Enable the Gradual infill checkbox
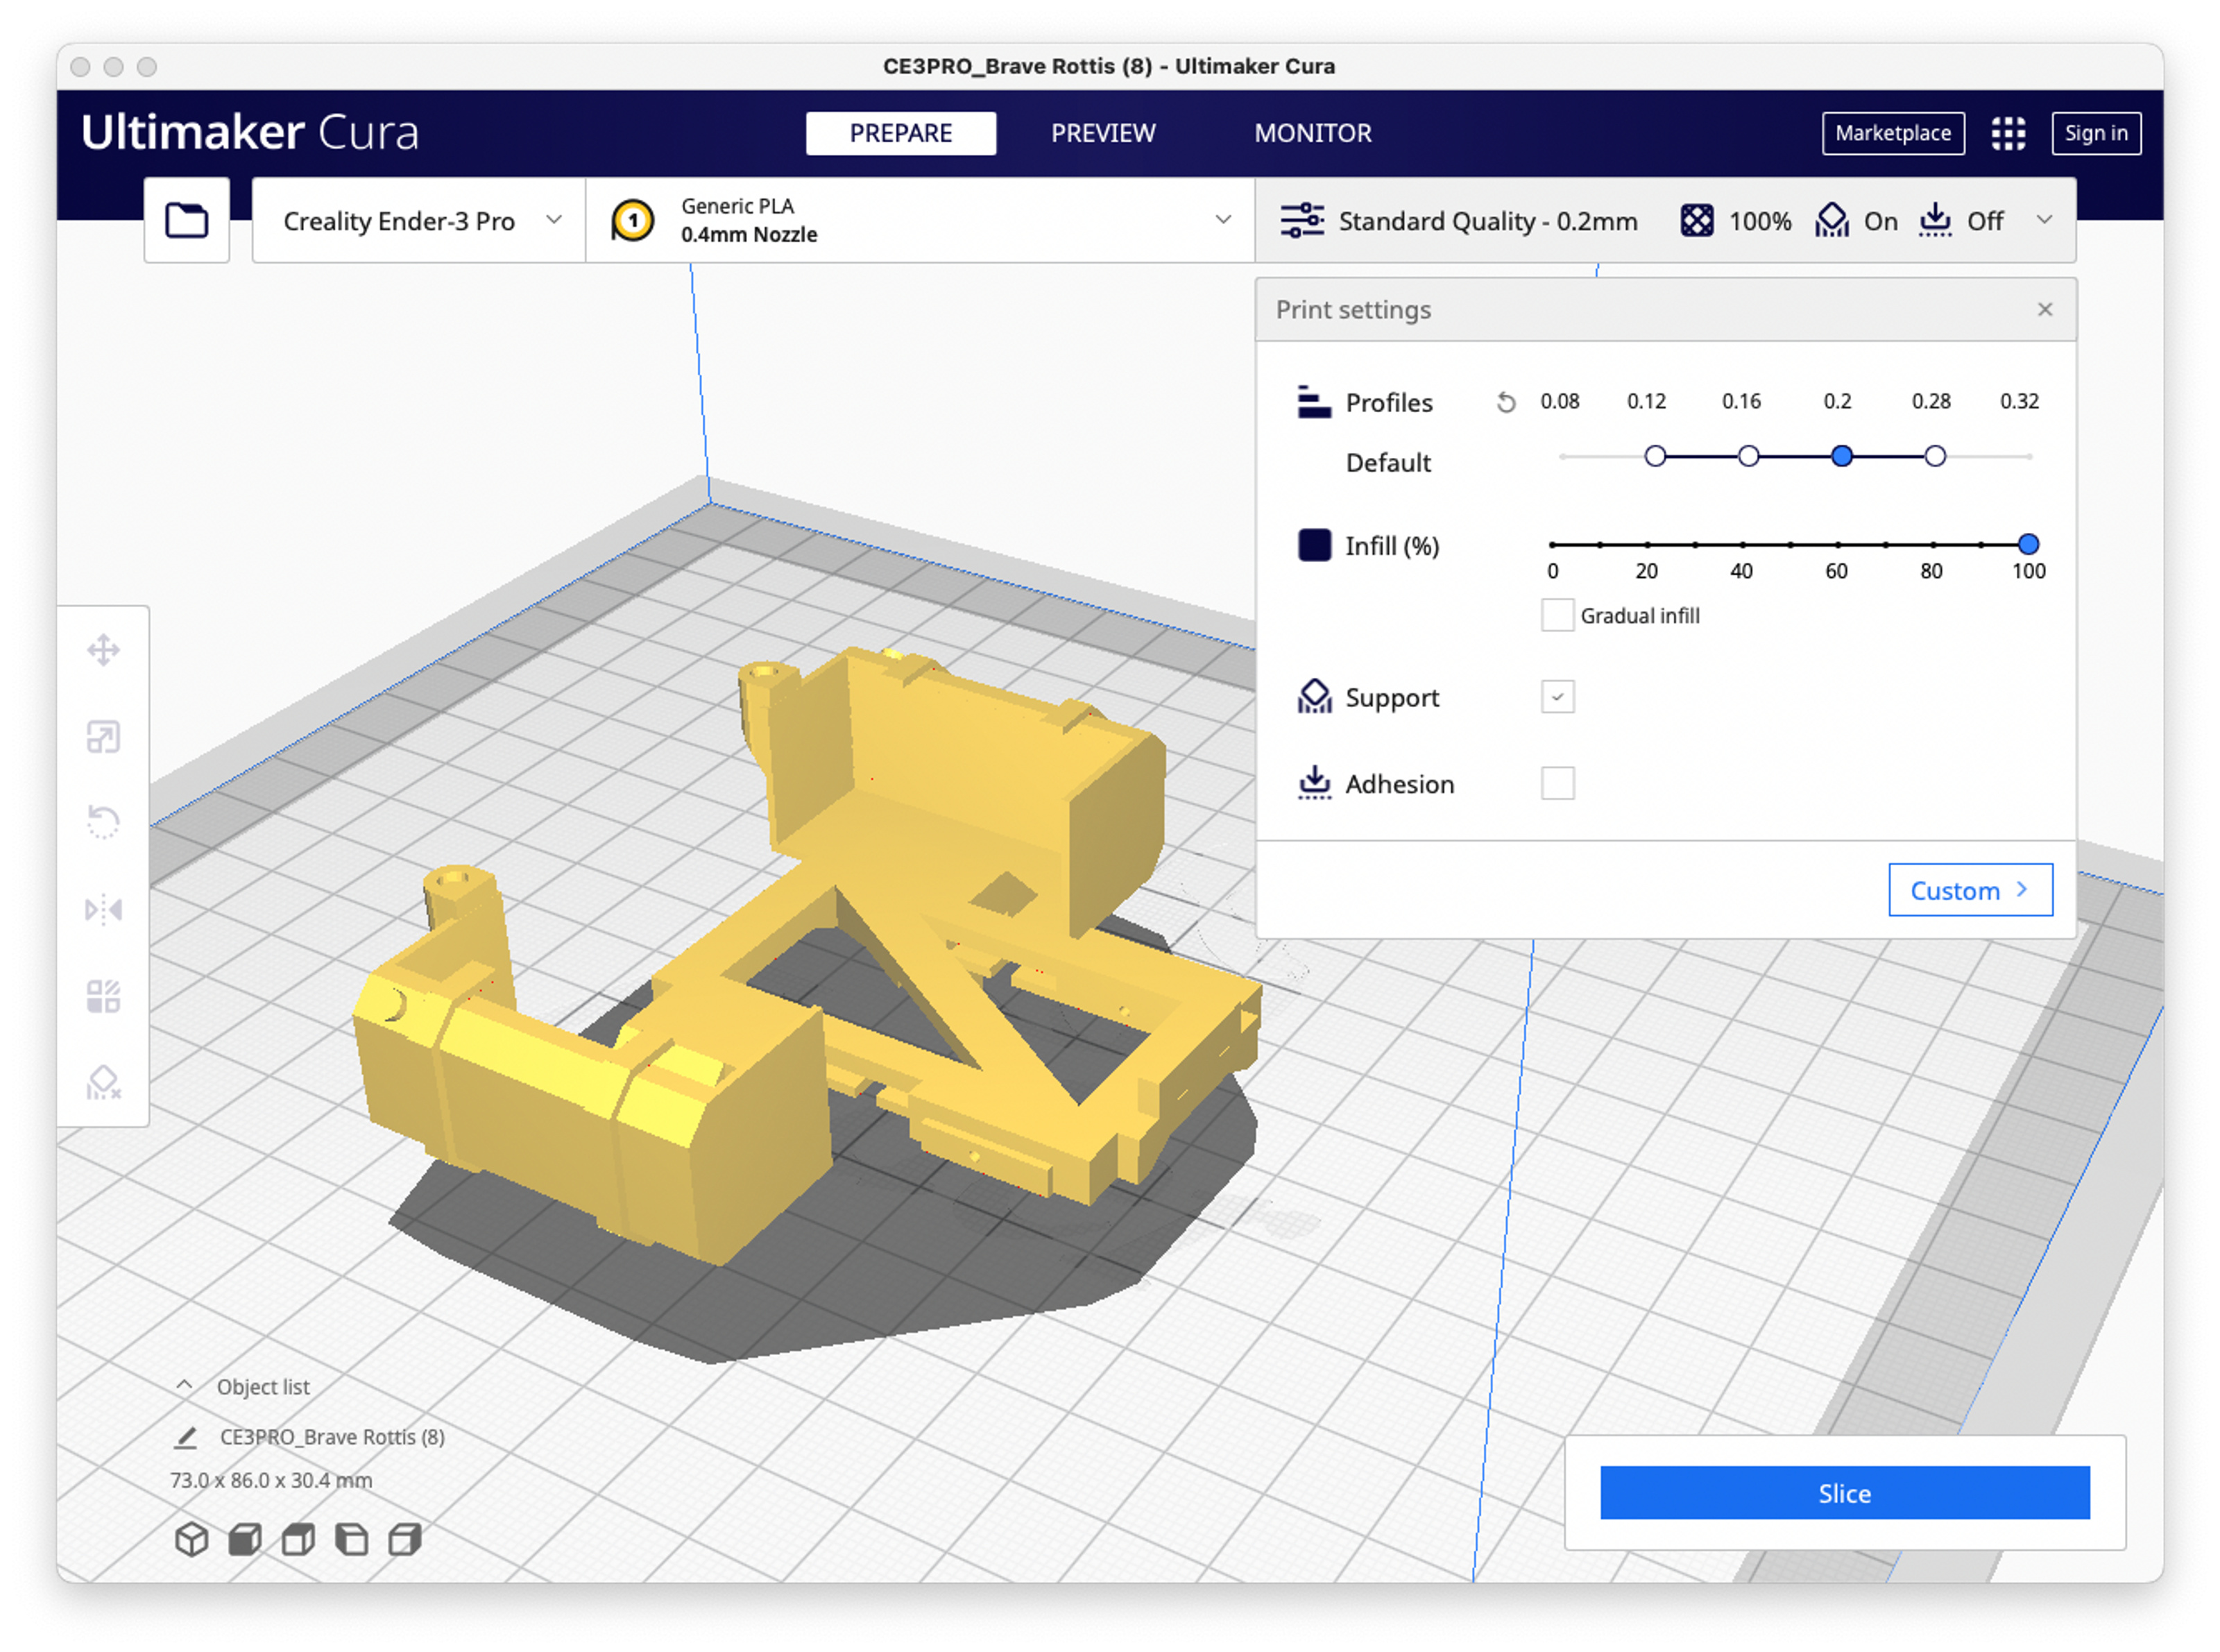 pos(1557,616)
